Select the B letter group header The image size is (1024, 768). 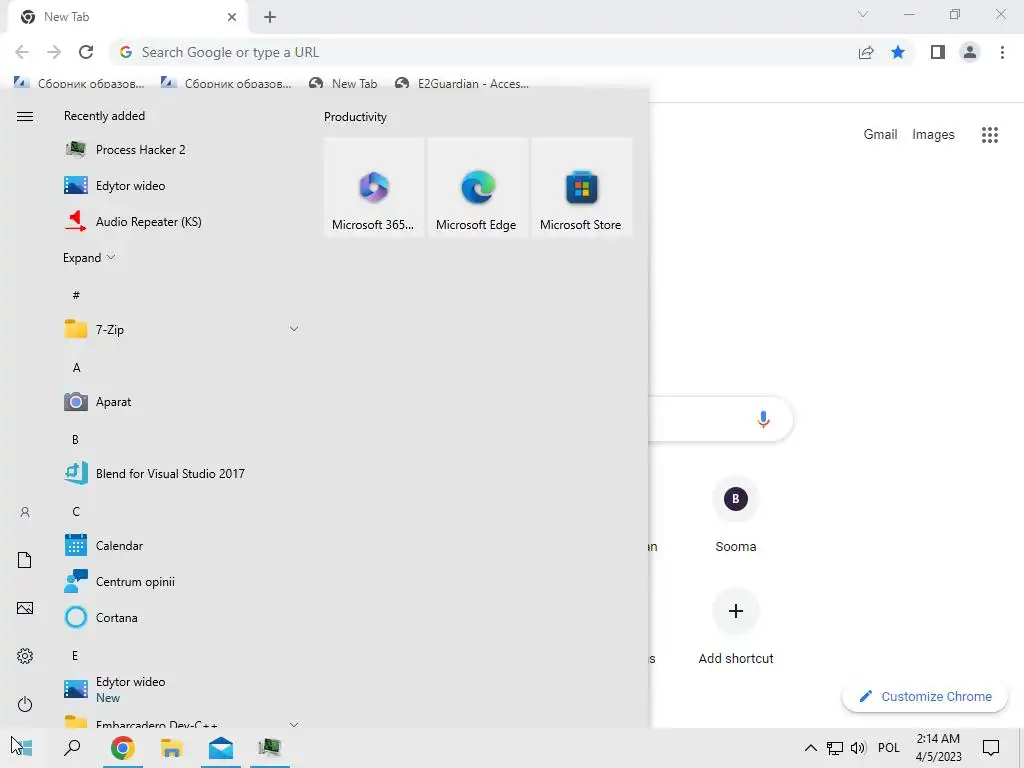(x=75, y=440)
